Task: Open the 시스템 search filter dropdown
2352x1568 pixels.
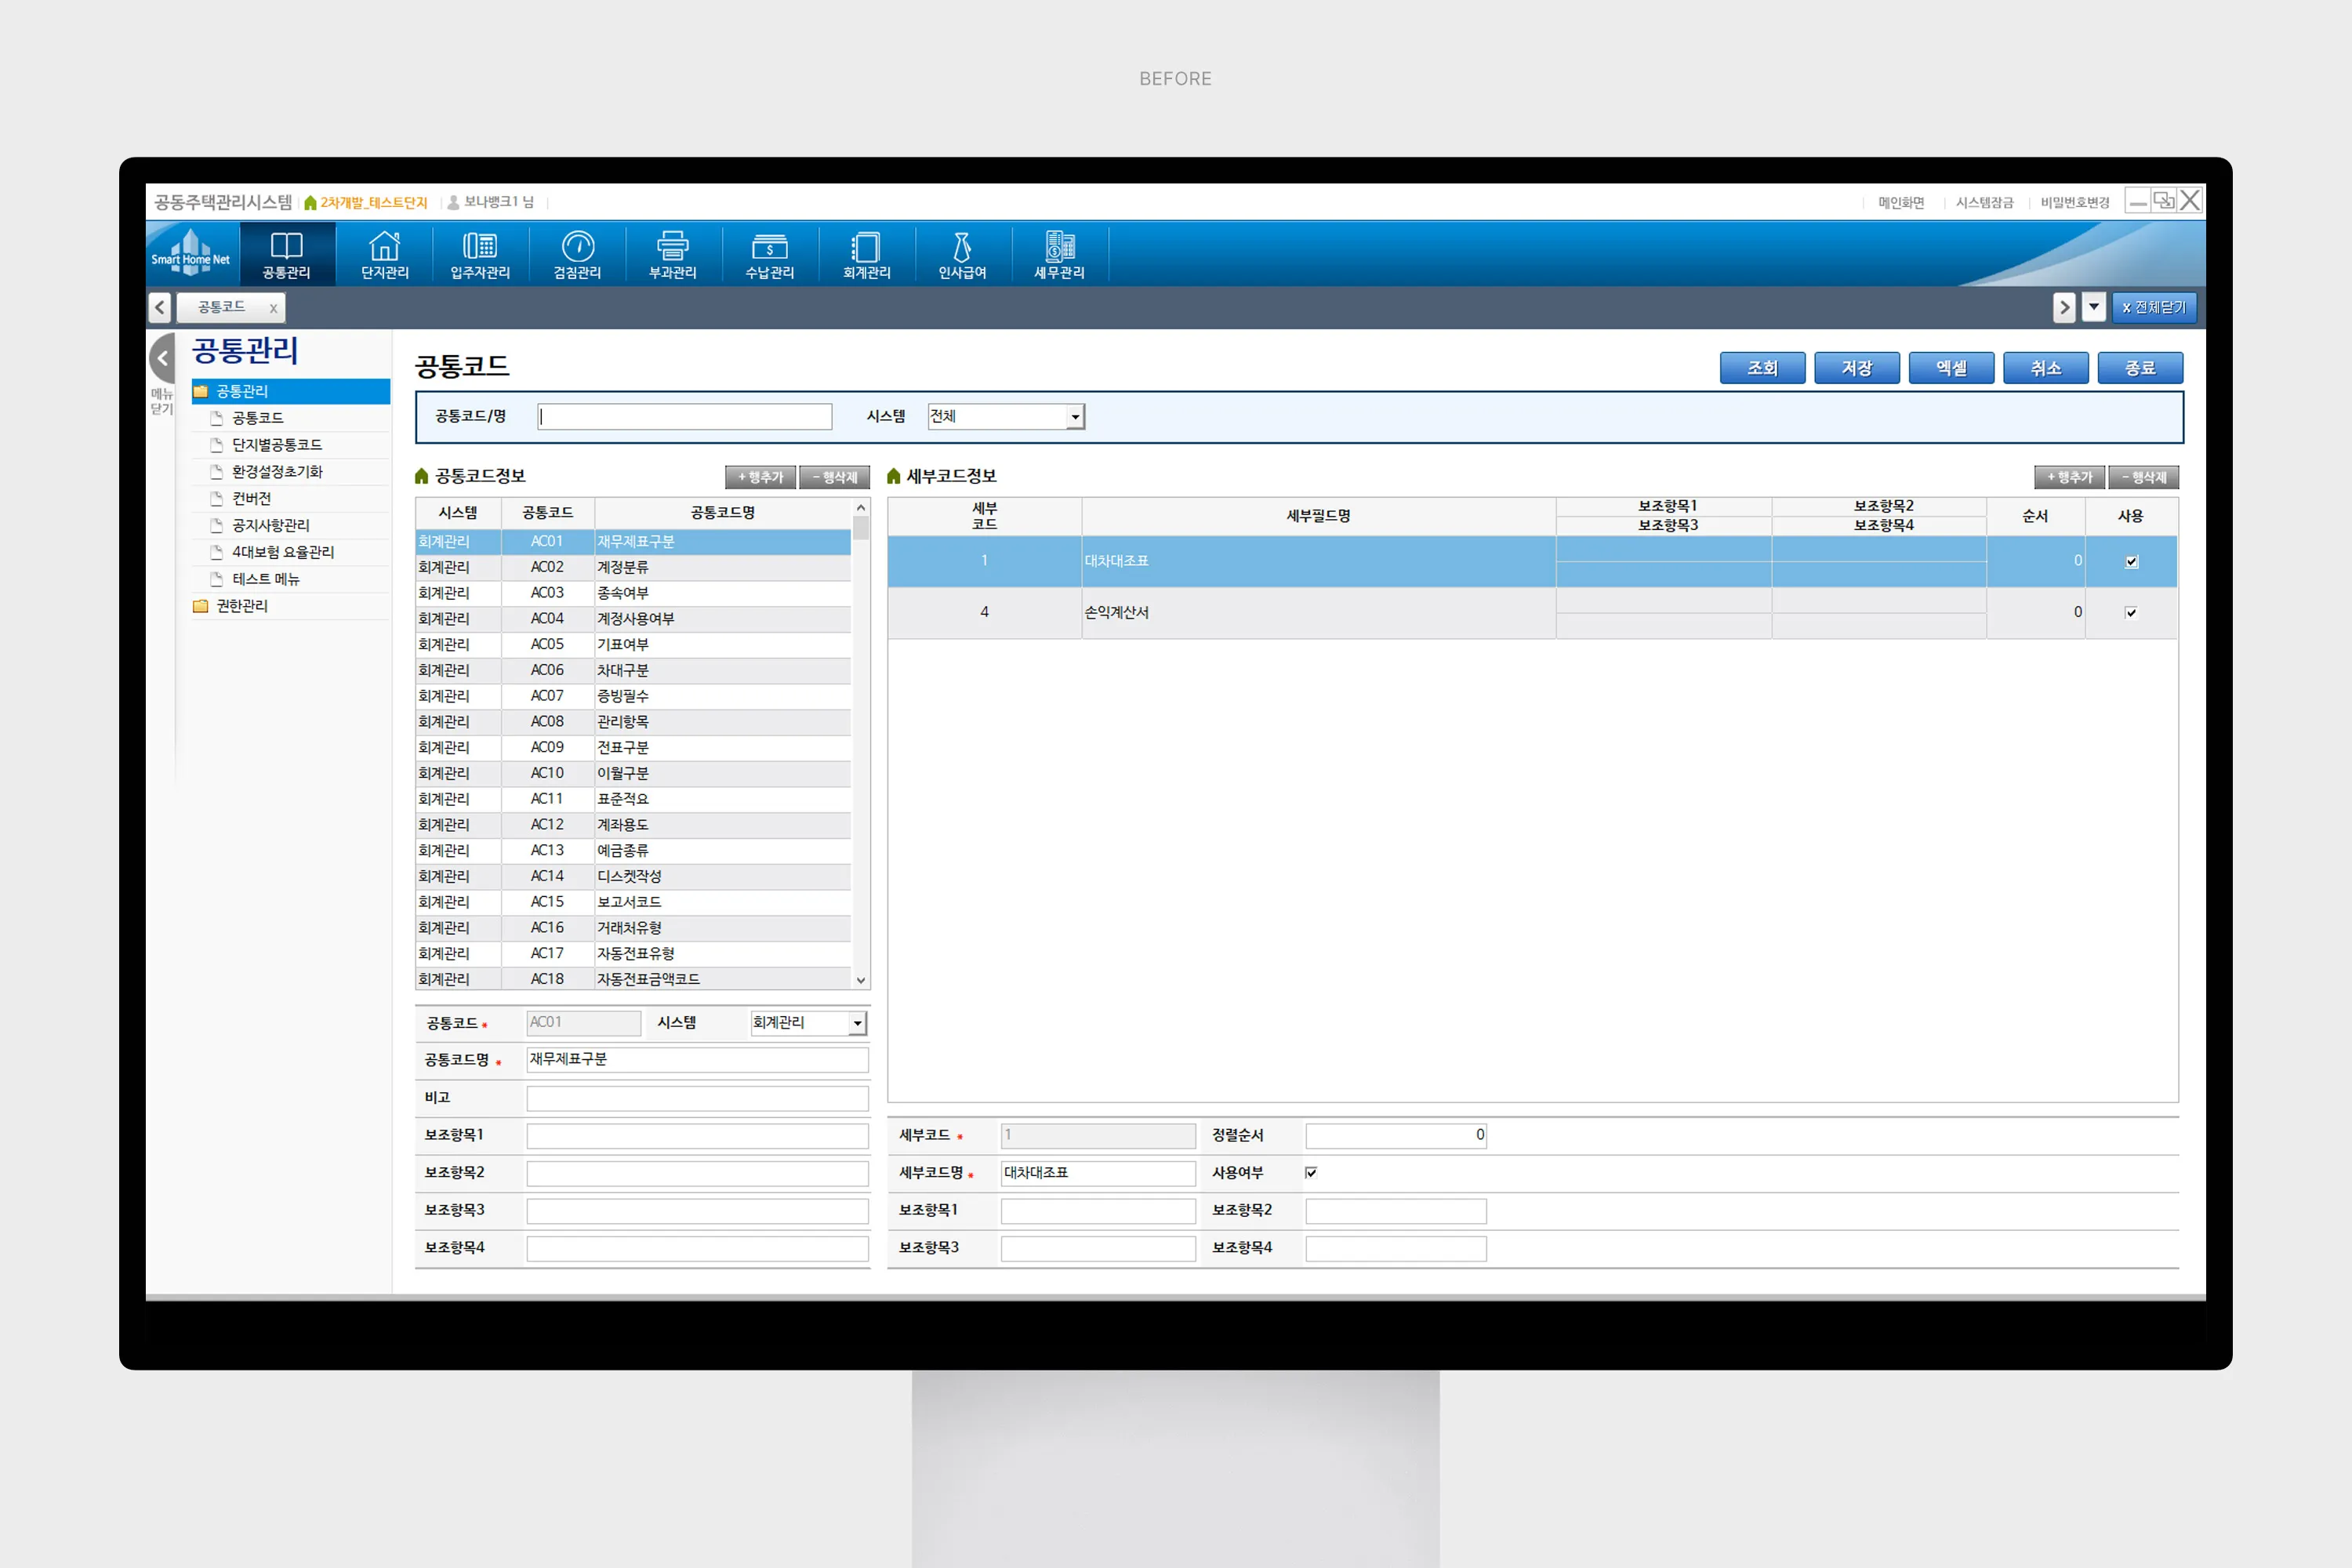Action: [1075, 417]
